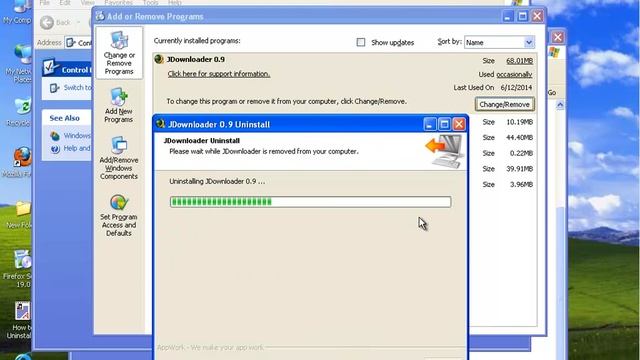Image resolution: width=640 pixels, height=360 pixels.
Task: Open Add/Remove Windows Components icon
Action: (119, 158)
